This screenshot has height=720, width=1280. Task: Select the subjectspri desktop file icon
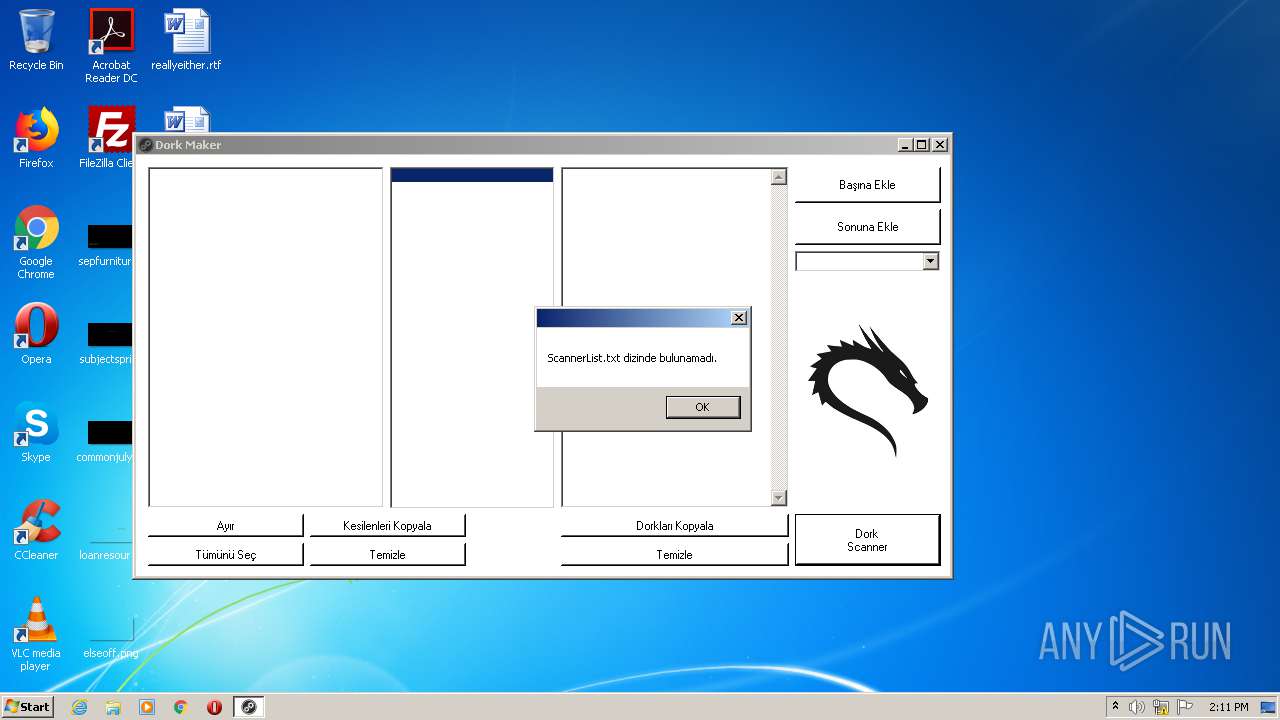tap(110, 344)
